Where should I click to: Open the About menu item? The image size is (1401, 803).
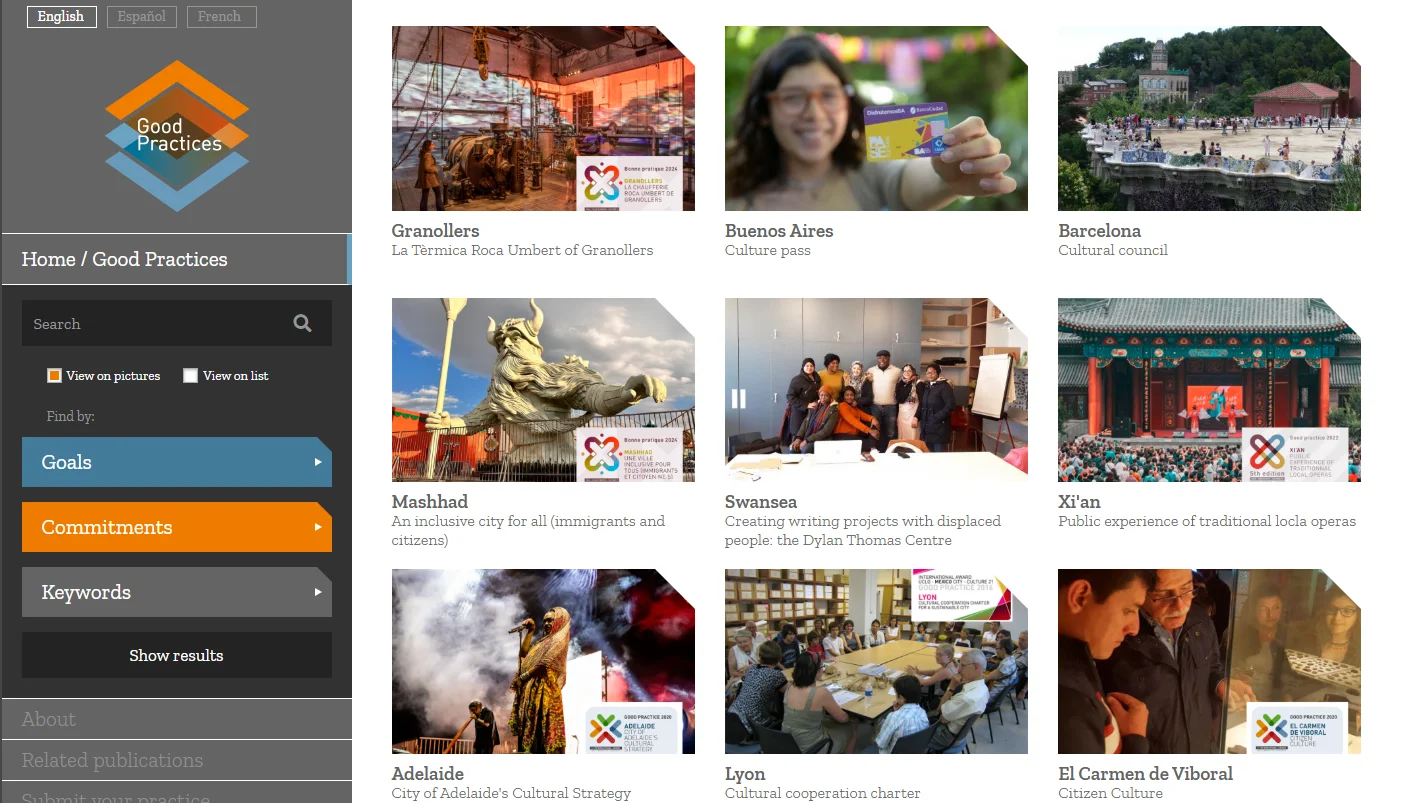[49, 719]
